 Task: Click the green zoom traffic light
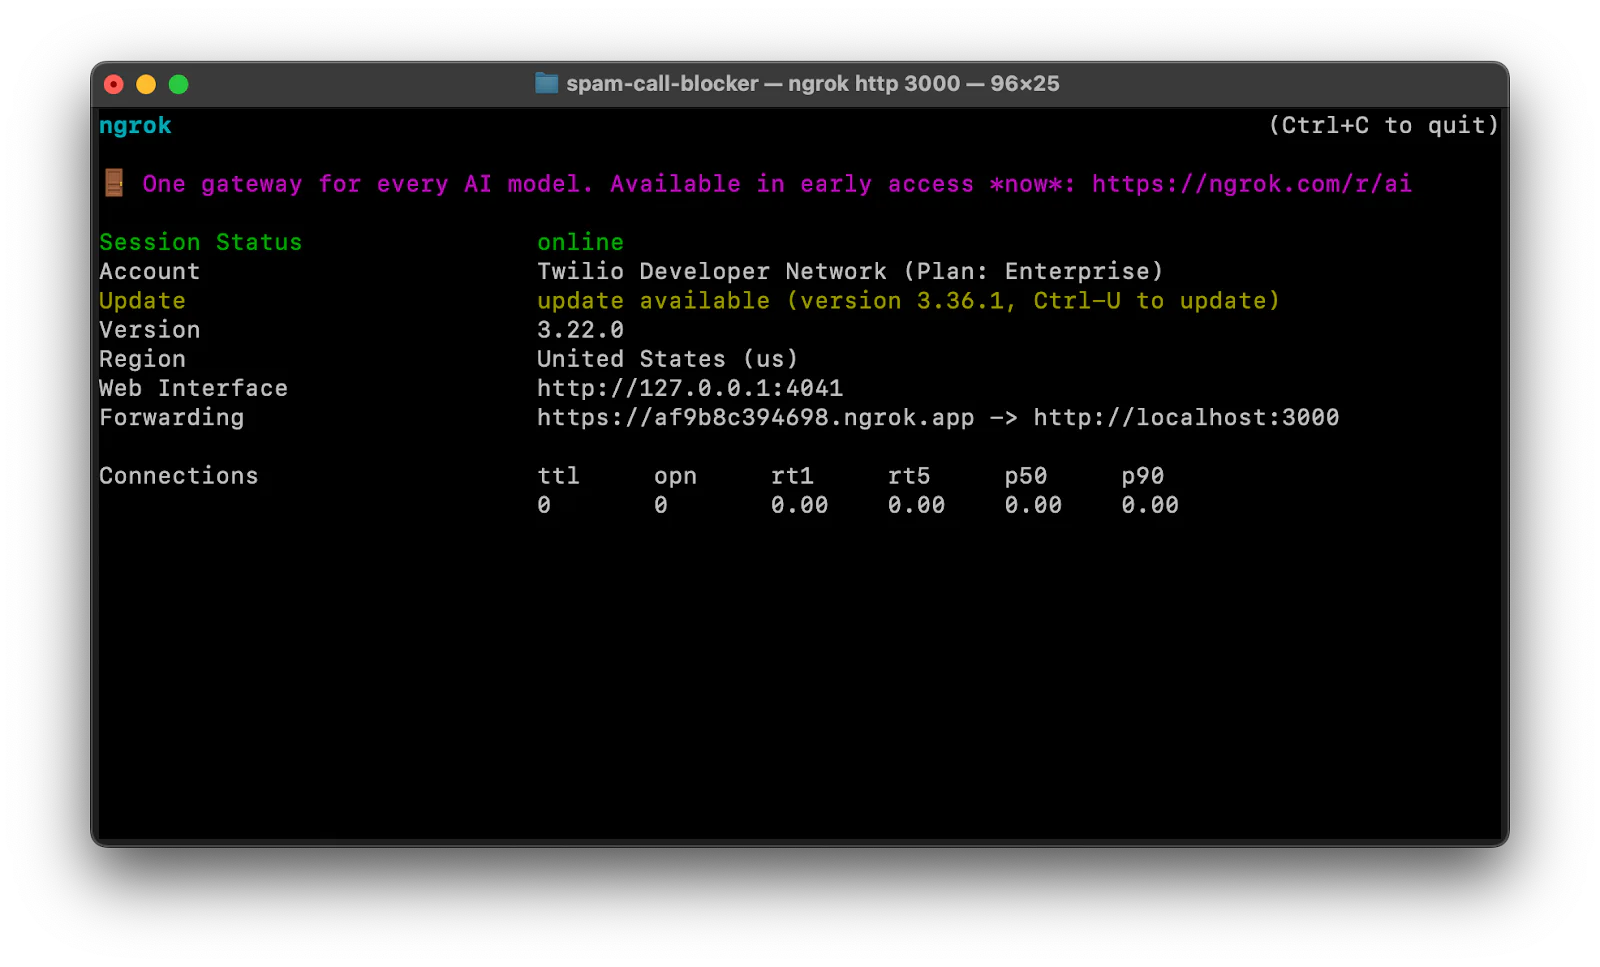point(179,84)
